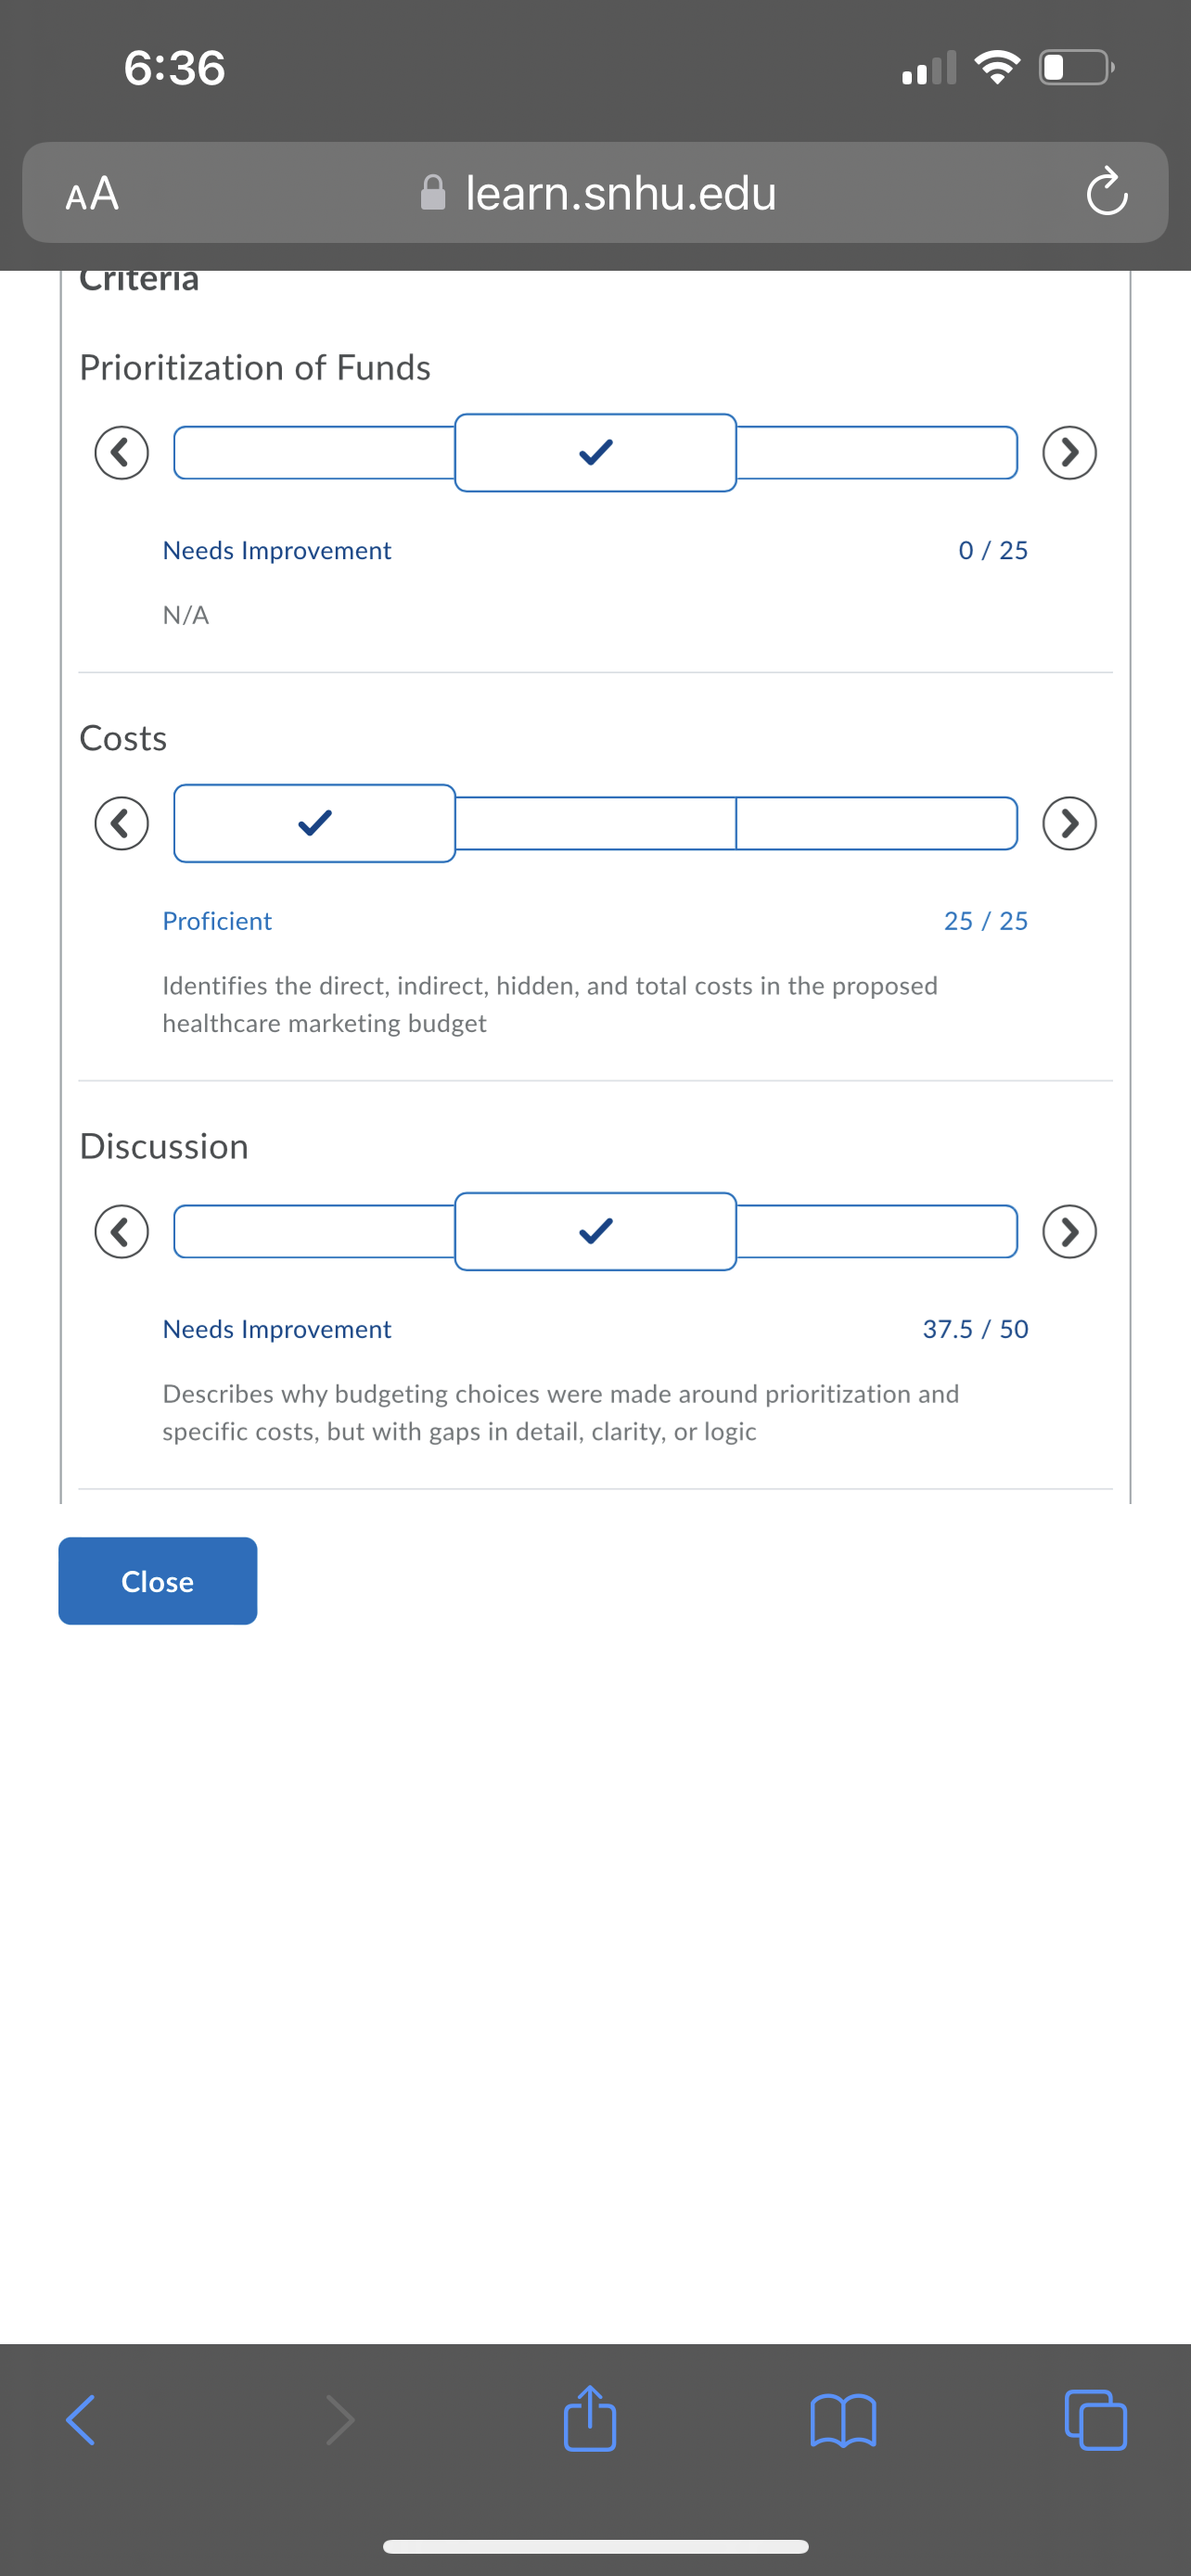The image size is (1191, 2576).
Task: Click previous level arrow in Costs row
Action: click(122, 823)
